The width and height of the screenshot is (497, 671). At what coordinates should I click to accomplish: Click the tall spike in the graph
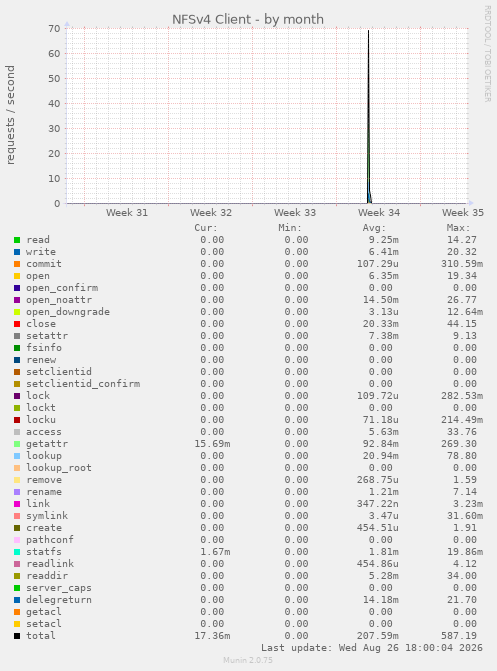369,116
